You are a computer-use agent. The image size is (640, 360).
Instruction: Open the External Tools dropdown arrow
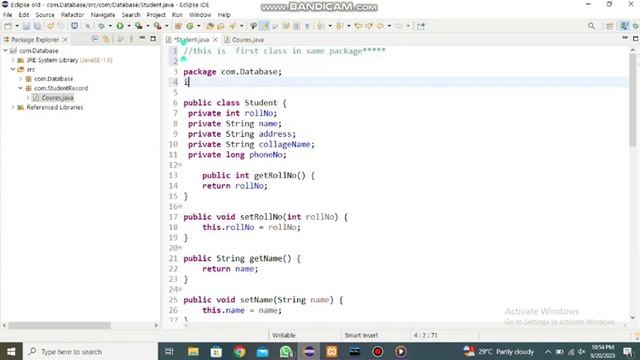click(x=167, y=26)
